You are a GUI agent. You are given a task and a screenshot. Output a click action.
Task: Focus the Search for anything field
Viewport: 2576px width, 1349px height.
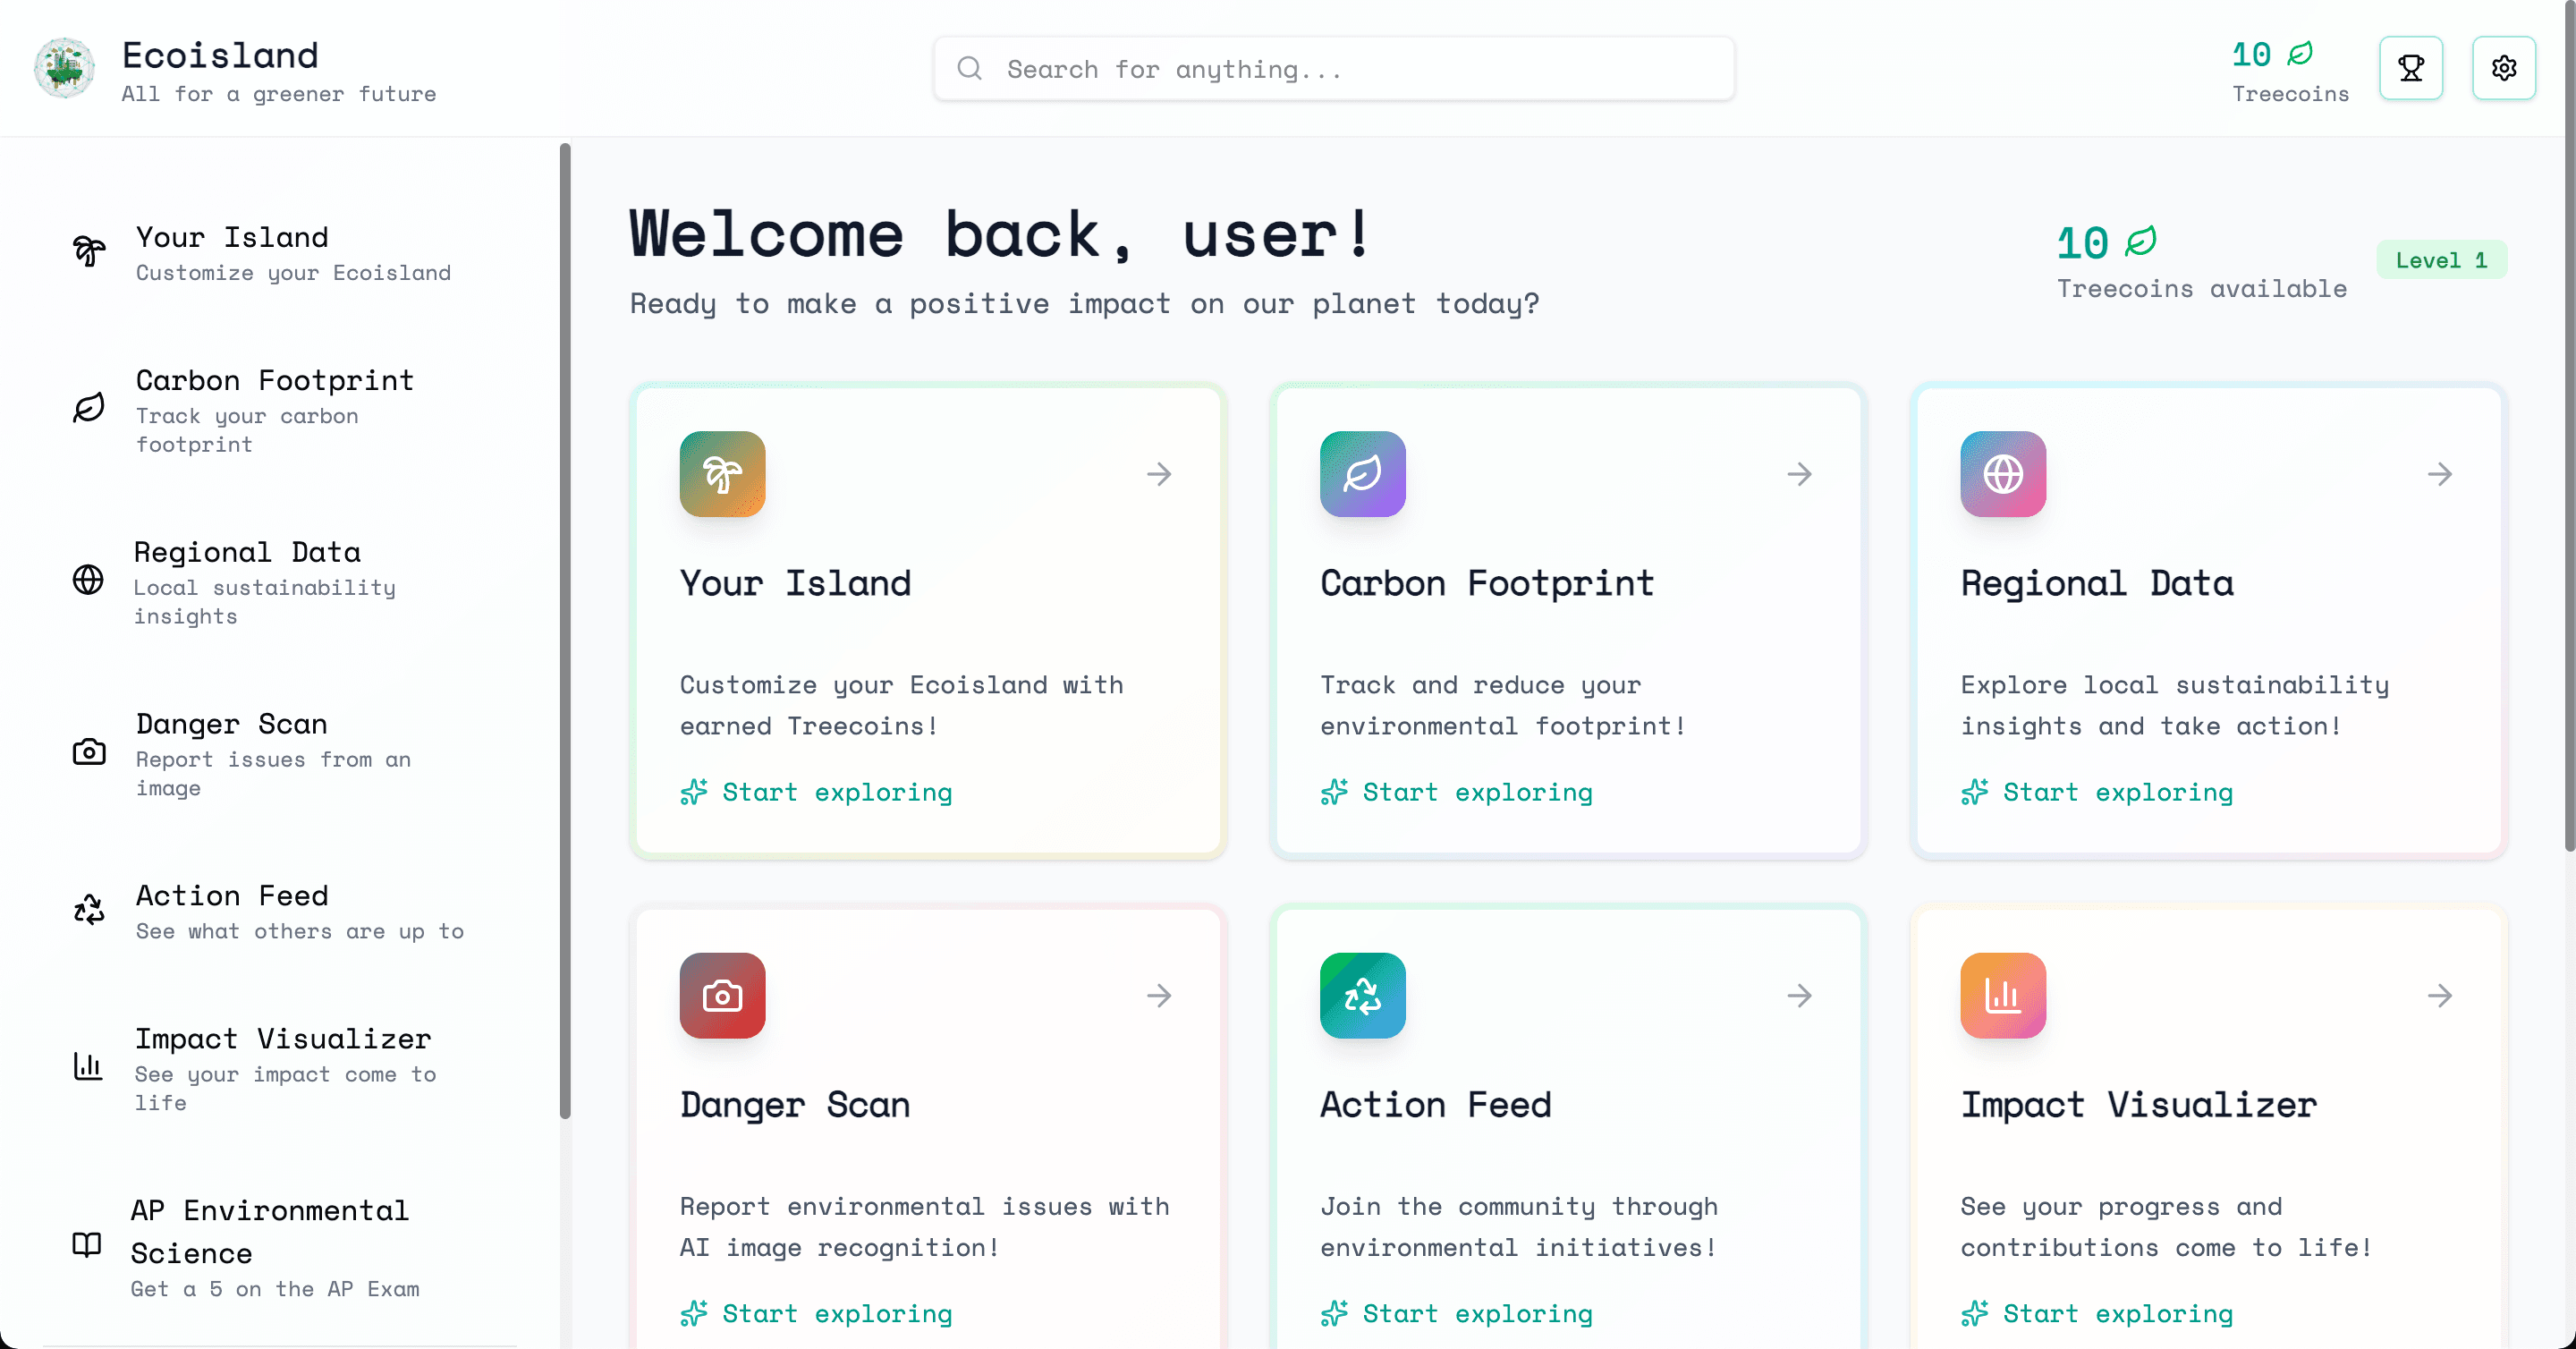[x=1334, y=68]
